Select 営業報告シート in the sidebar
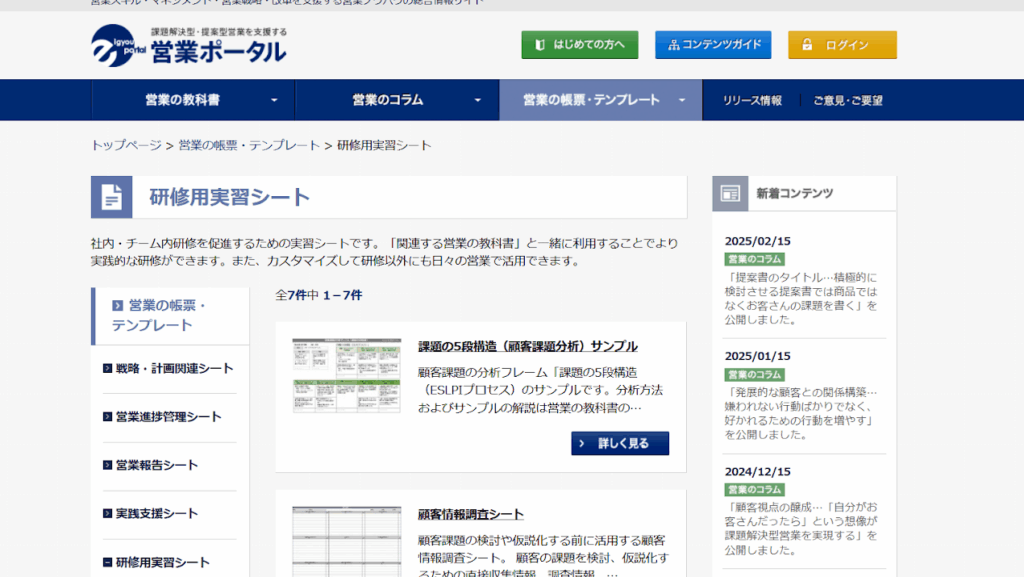This screenshot has width=1024, height=577. pyautogui.click(x=156, y=465)
